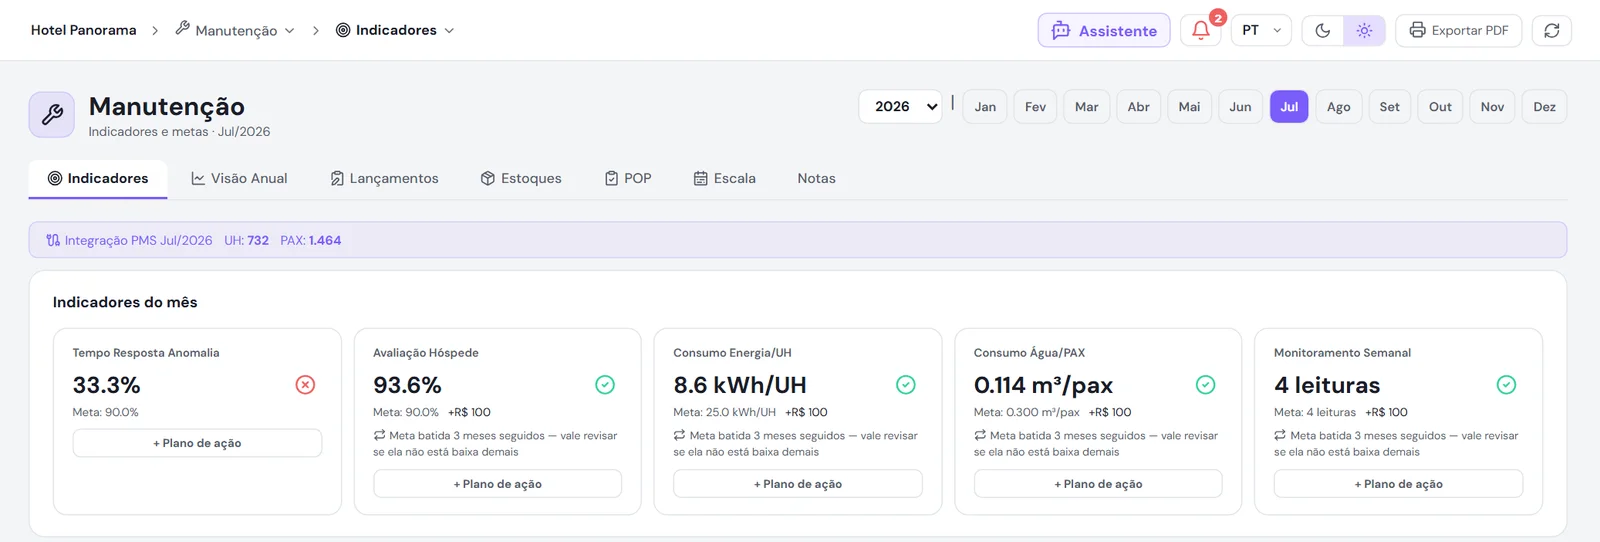Click the clipboard icon on Lançamentos tab
1600x542 pixels.
[337, 178]
